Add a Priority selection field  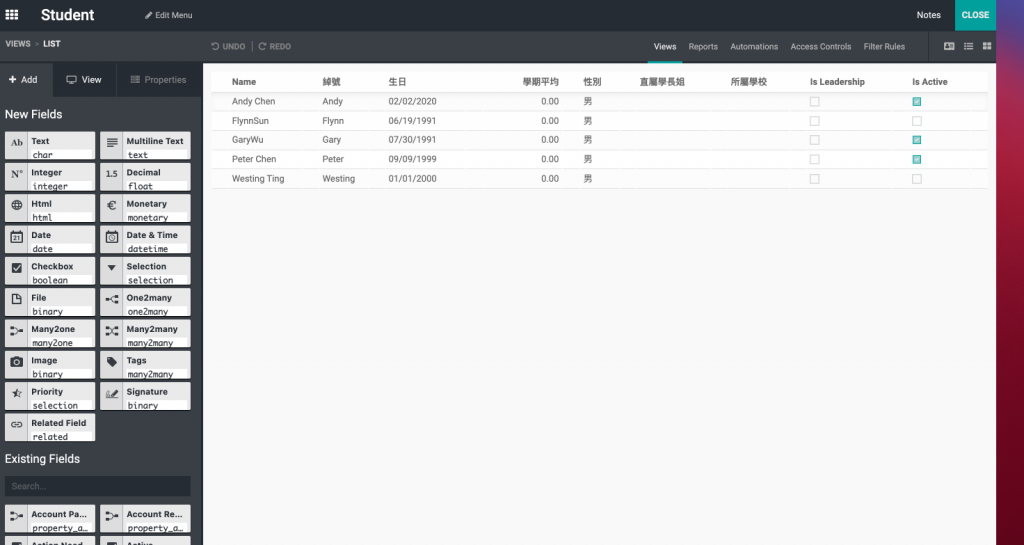coord(50,396)
